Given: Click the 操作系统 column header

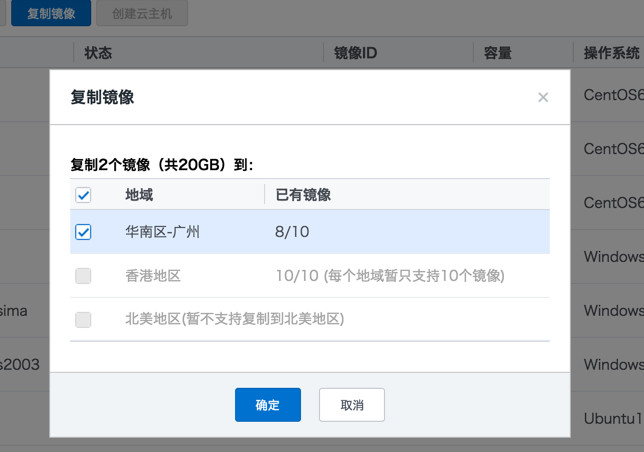Looking at the screenshot, I should point(612,53).
